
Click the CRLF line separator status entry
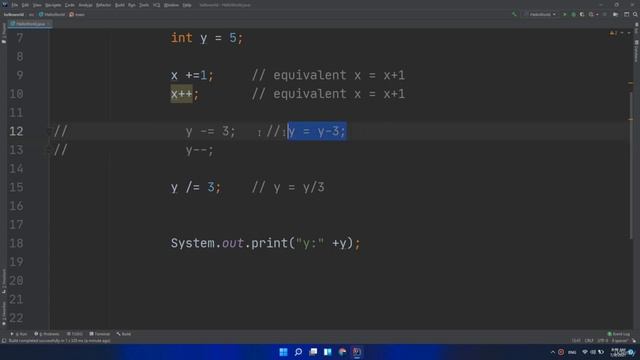point(589,340)
